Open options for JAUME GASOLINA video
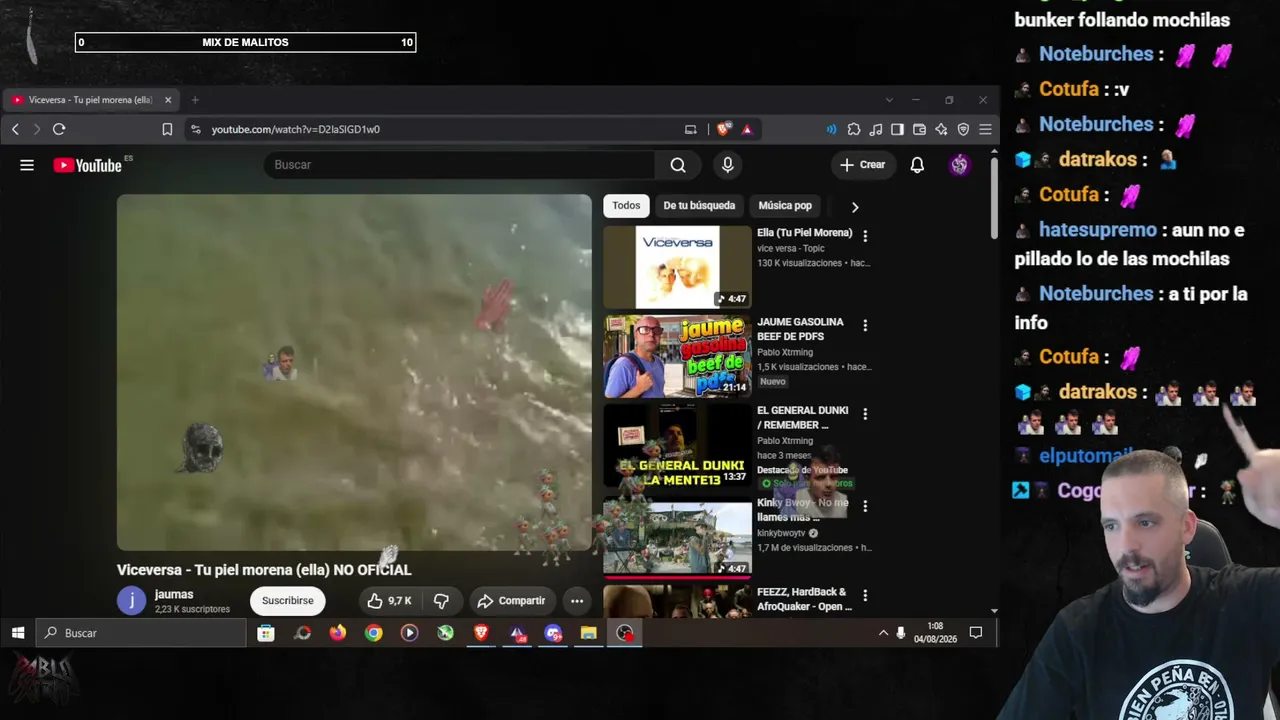The height and width of the screenshot is (720, 1280). point(865,325)
